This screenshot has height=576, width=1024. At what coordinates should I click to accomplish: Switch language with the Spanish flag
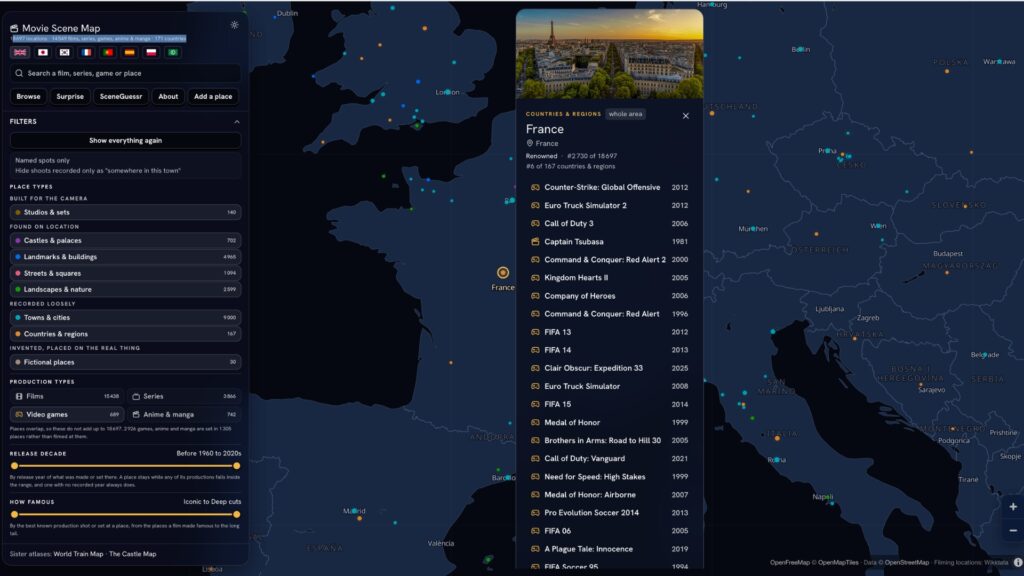[129, 52]
